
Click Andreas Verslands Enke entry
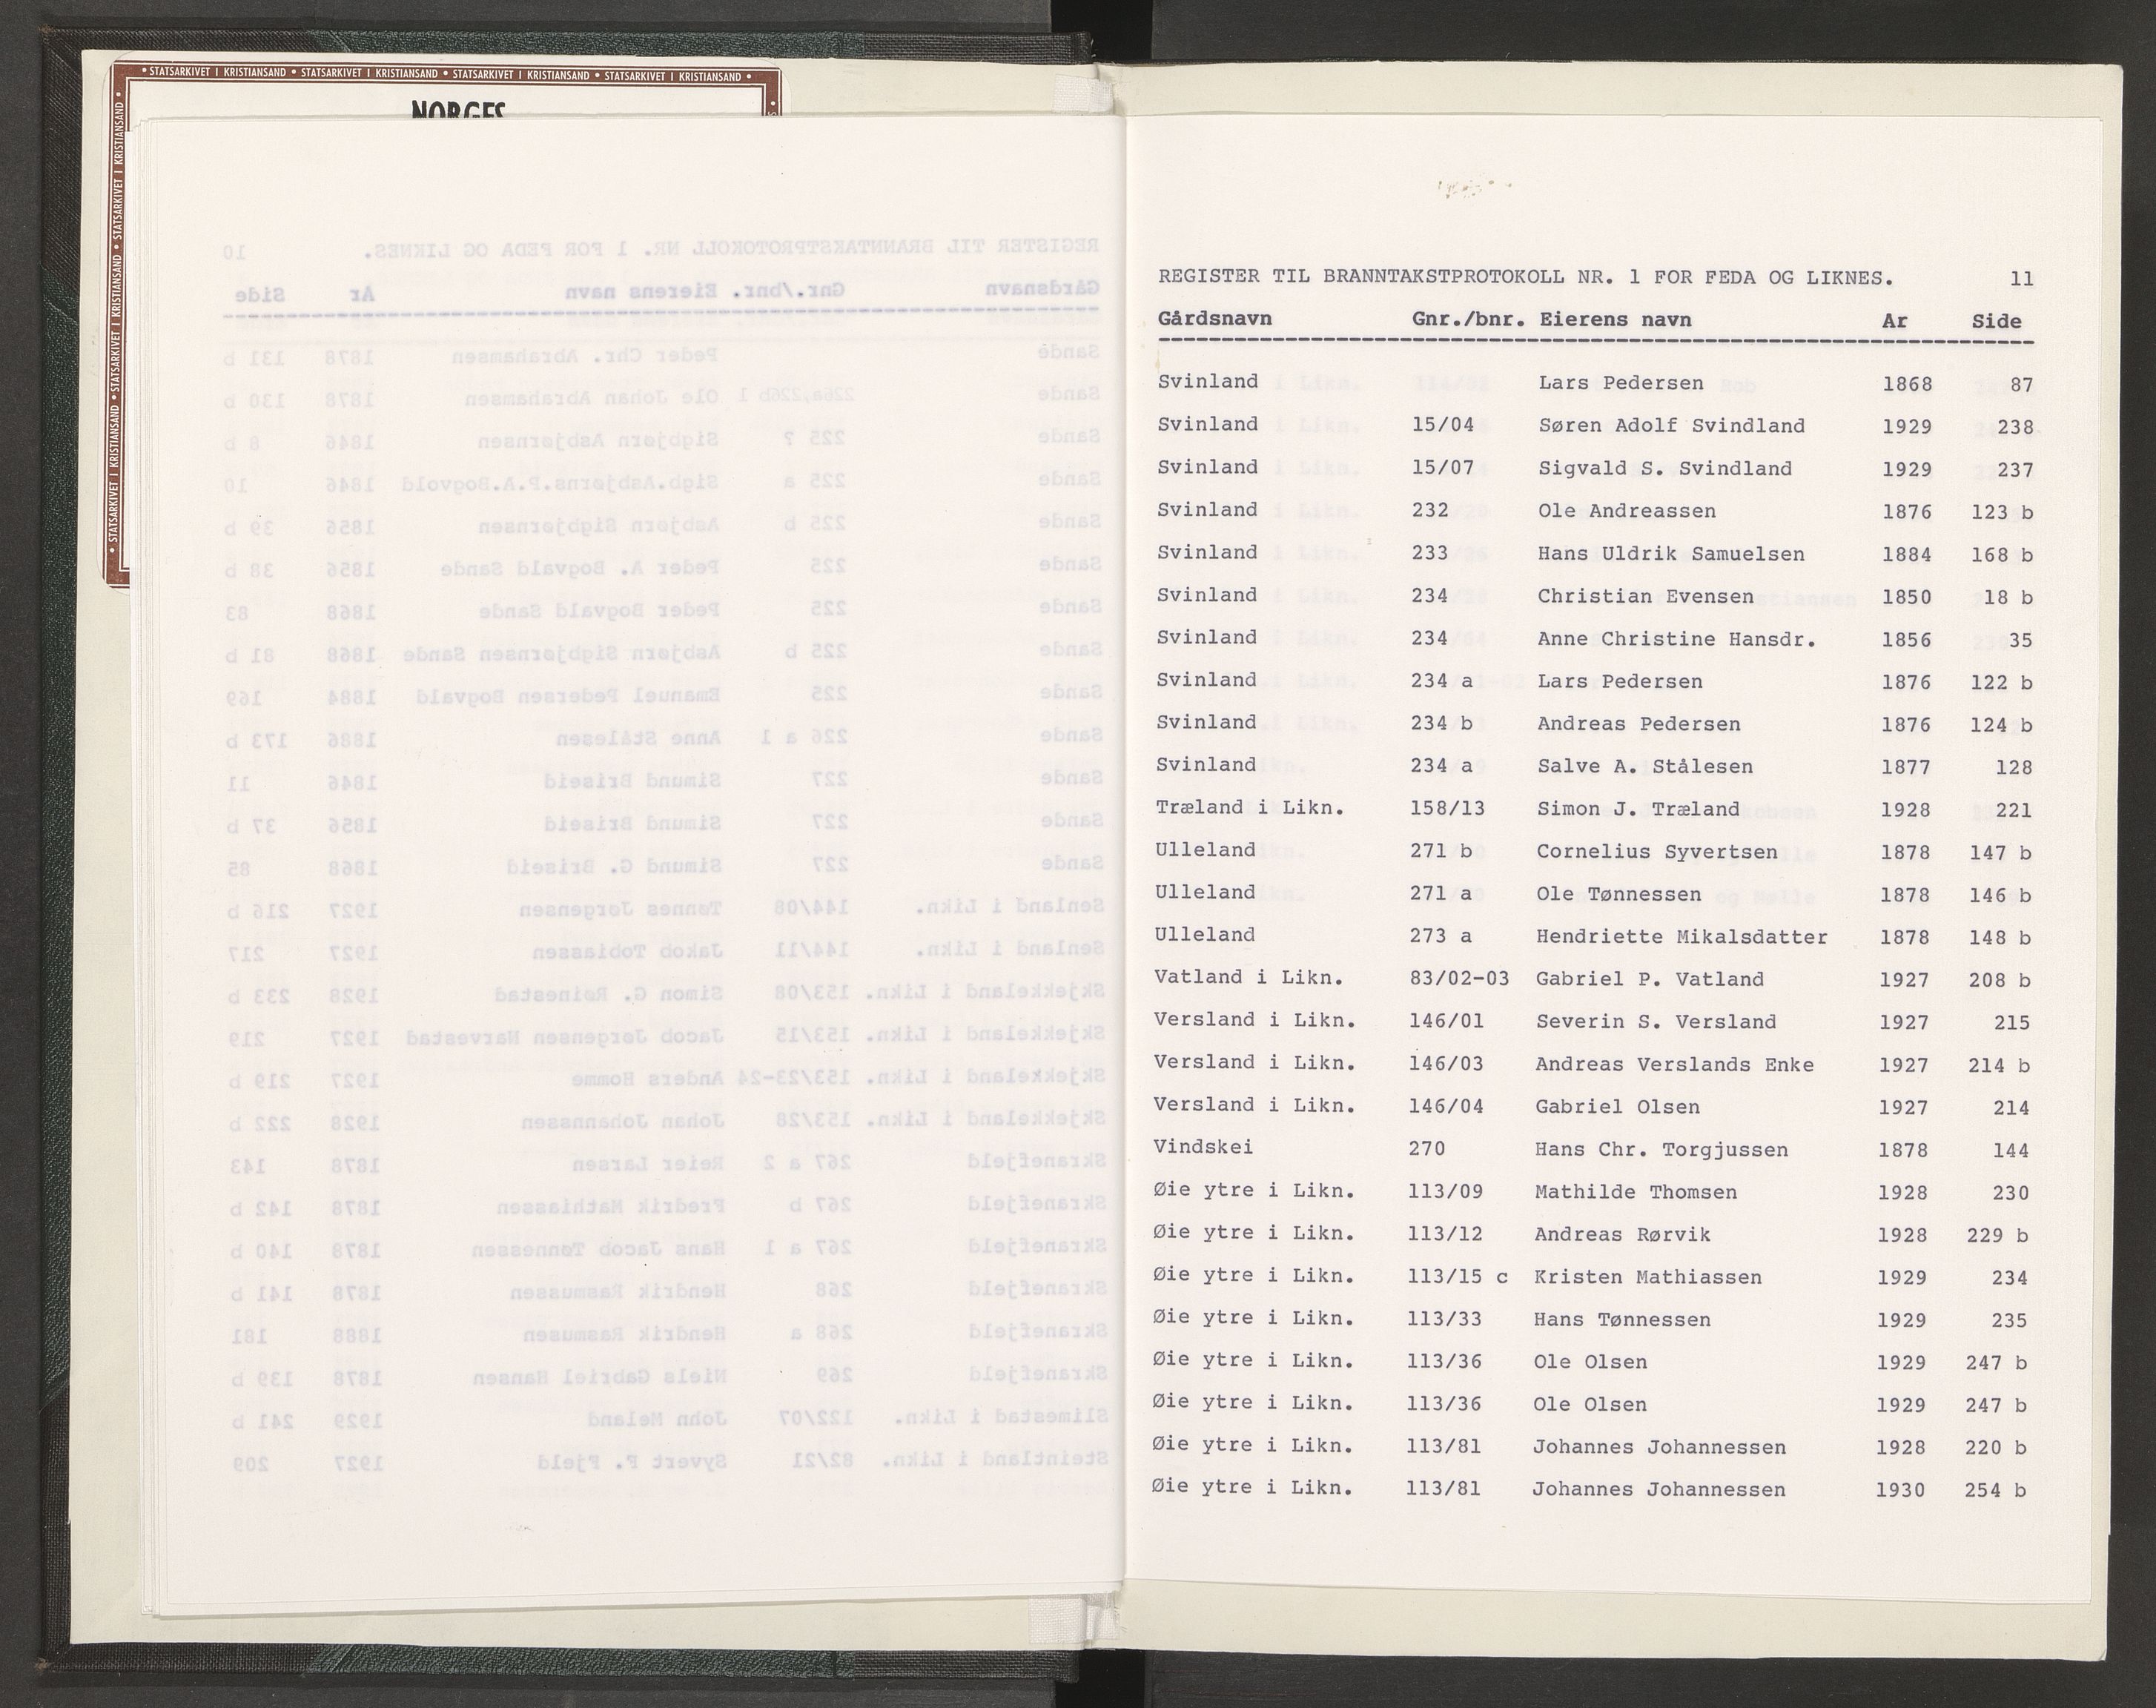pyautogui.click(x=1674, y=1065)
